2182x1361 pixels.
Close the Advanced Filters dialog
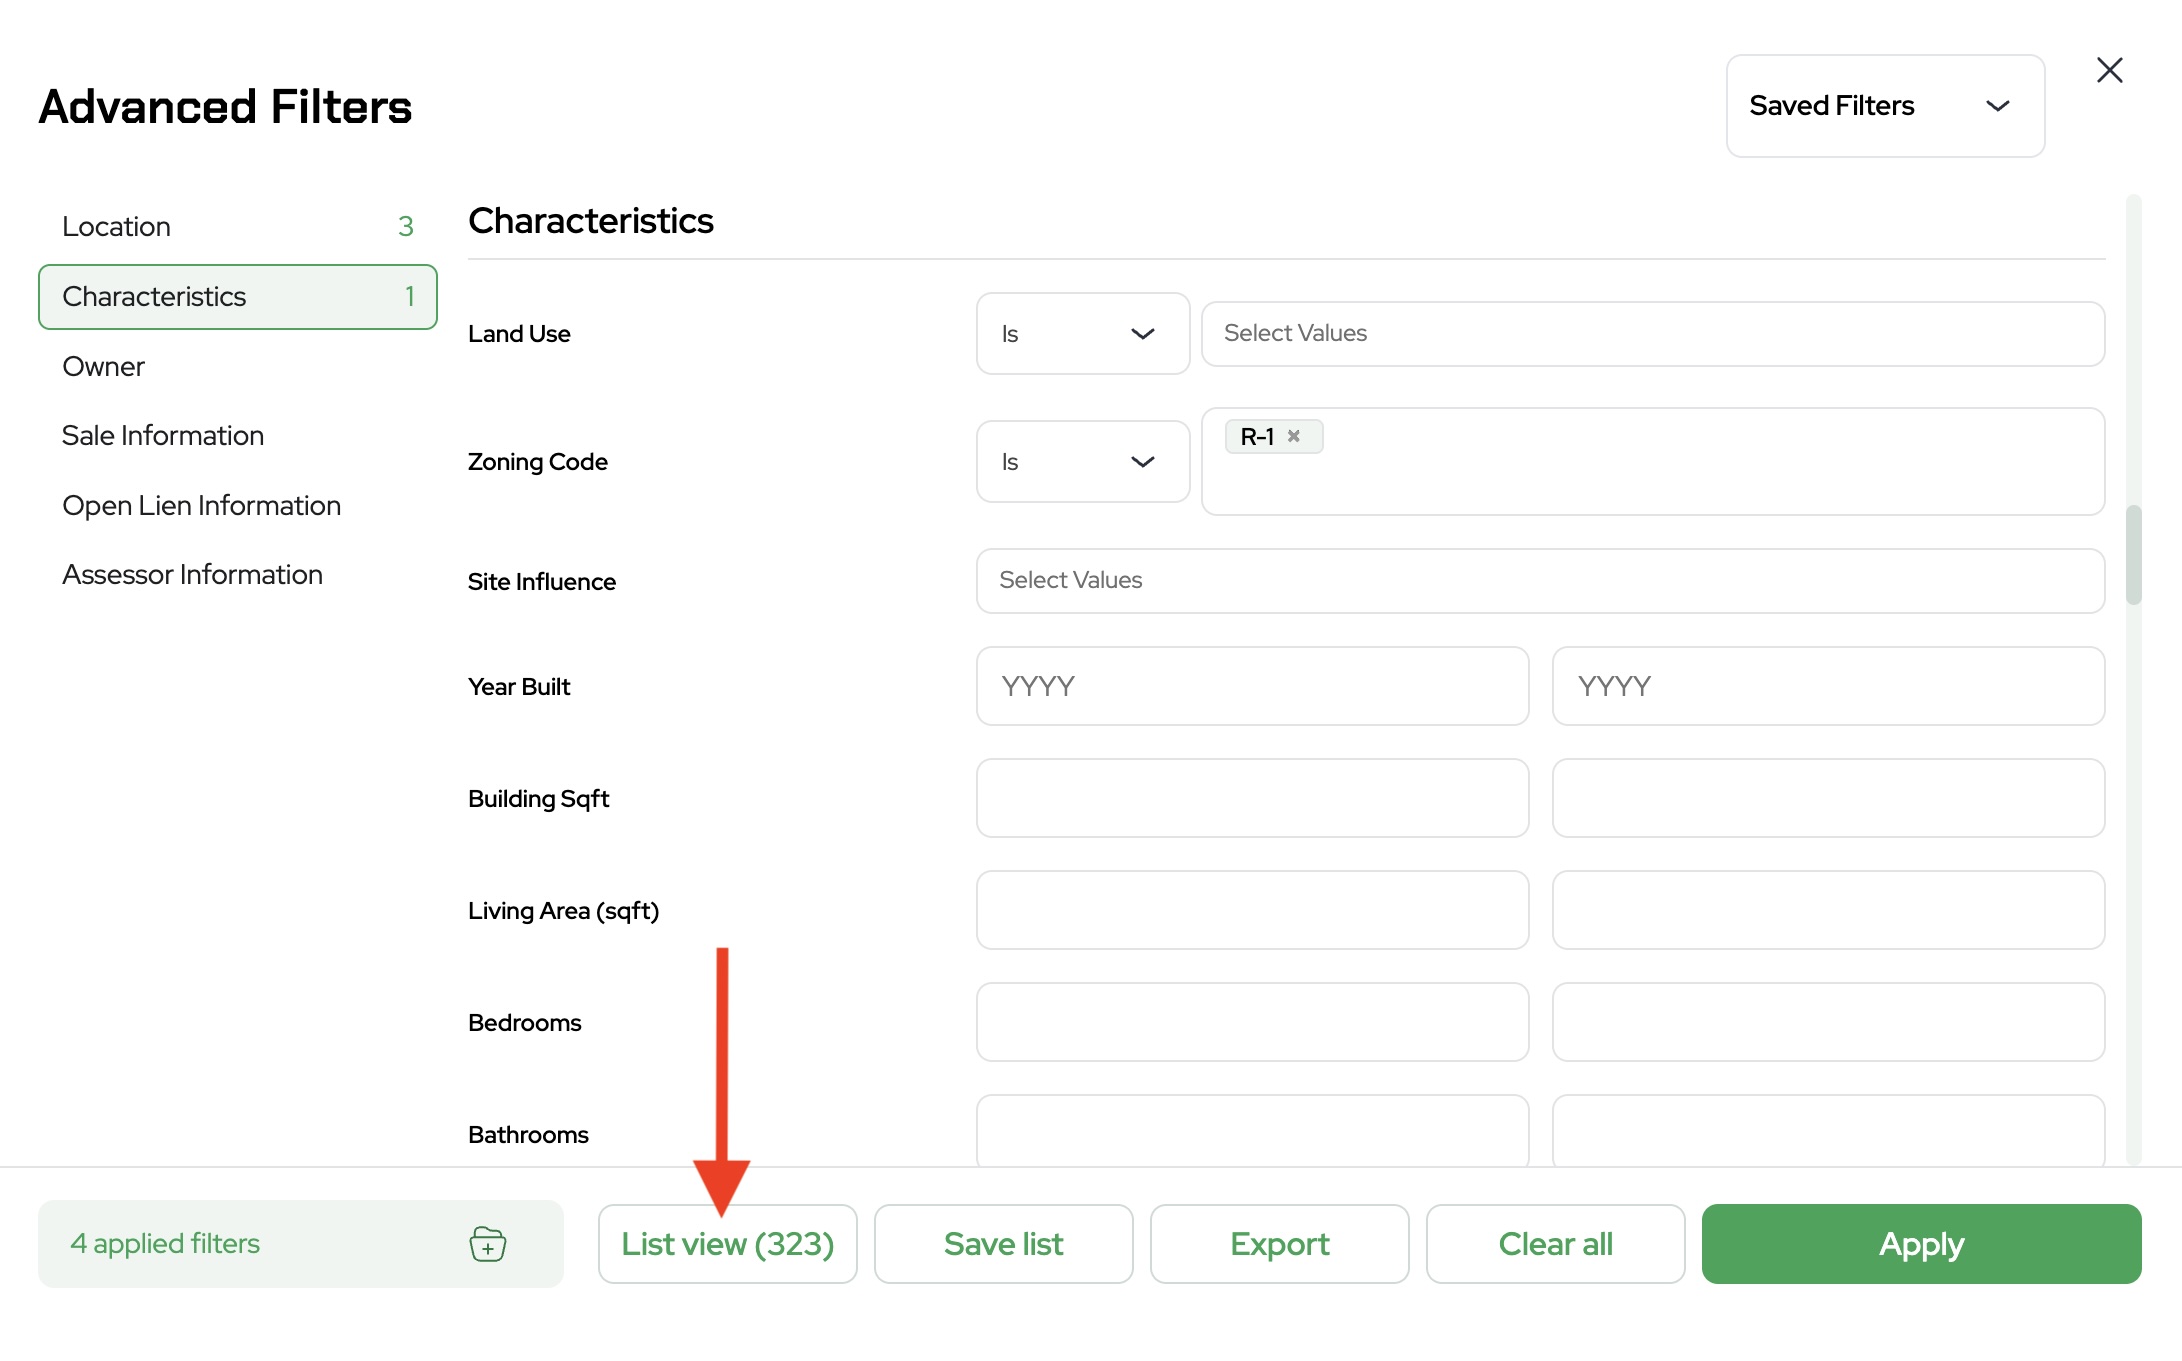tap(2109, 70)
